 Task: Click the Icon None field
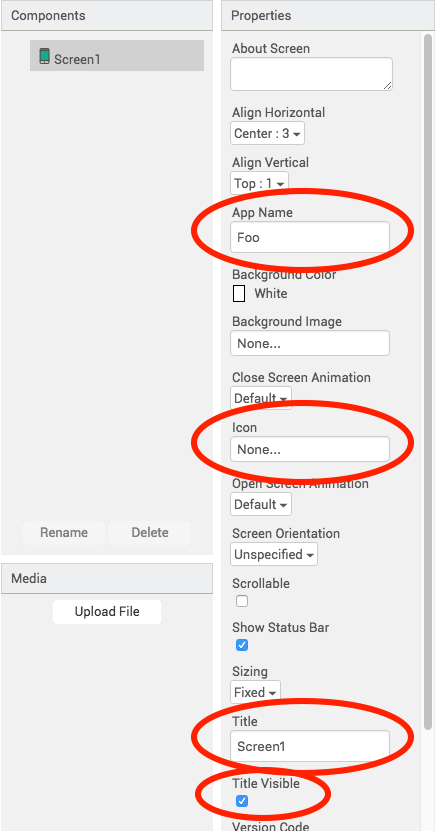[310, 449]
